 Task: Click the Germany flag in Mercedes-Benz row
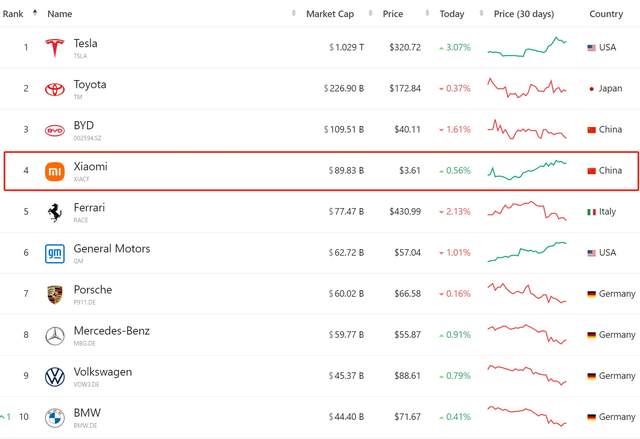(591, 335)
